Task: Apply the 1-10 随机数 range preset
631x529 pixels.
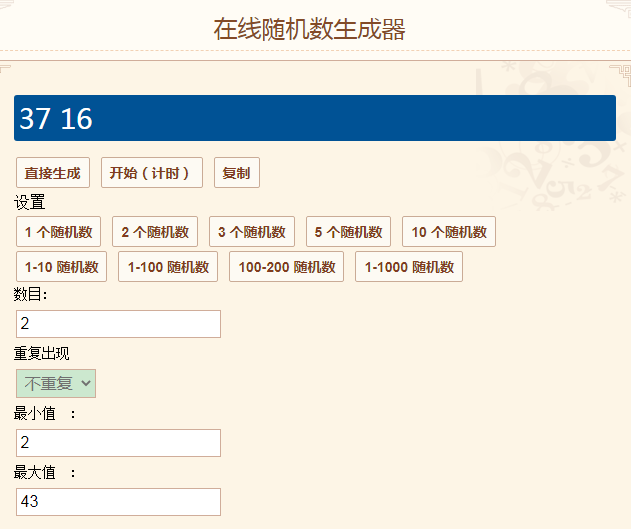Action: [62, 267]
